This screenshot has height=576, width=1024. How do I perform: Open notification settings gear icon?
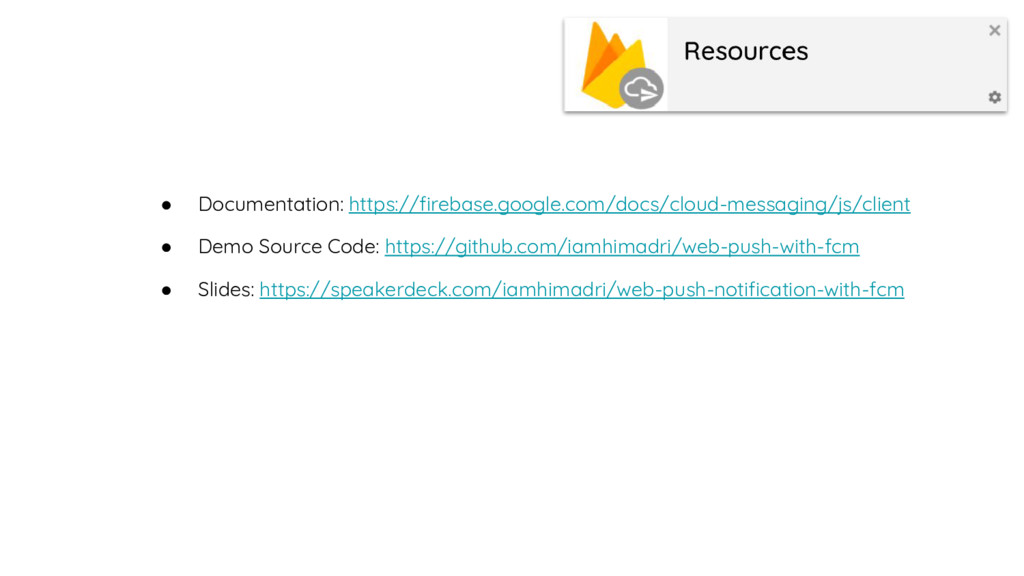pos(994,97)
